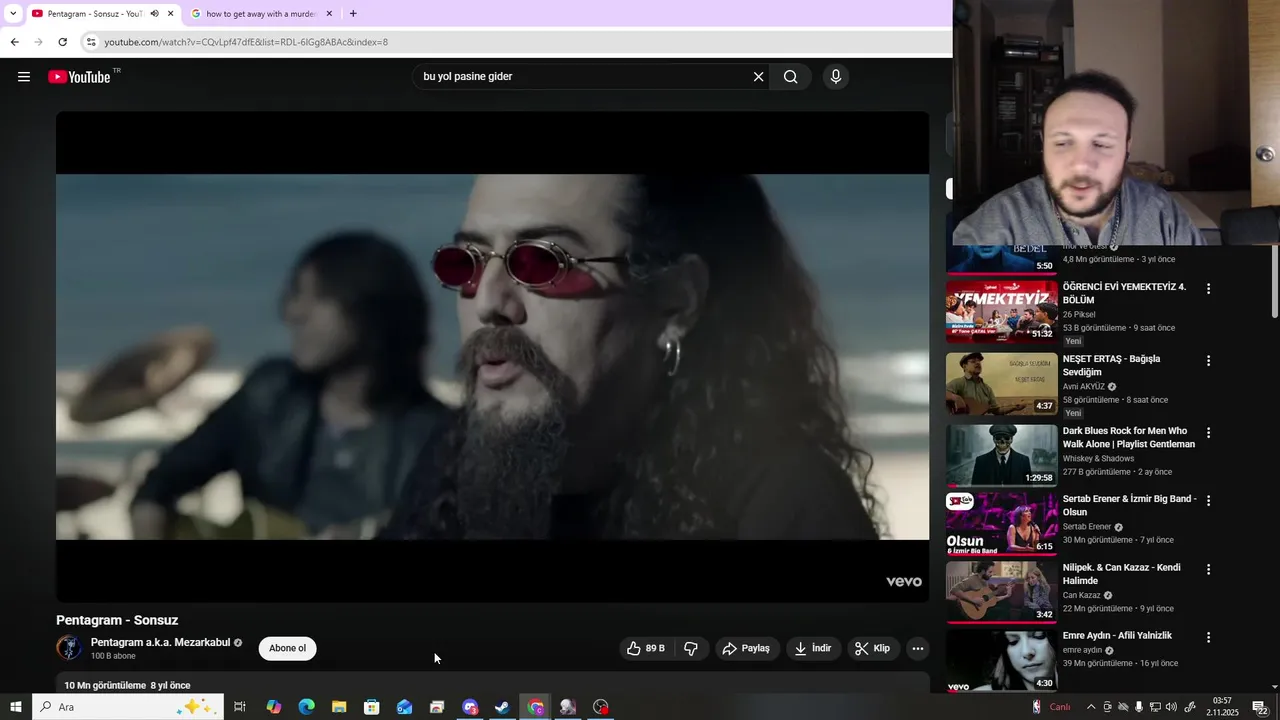Open Emre Aydın - Afili Yalnizlik title
This screenshot has width=1280, height=720.
(1117, 636)
